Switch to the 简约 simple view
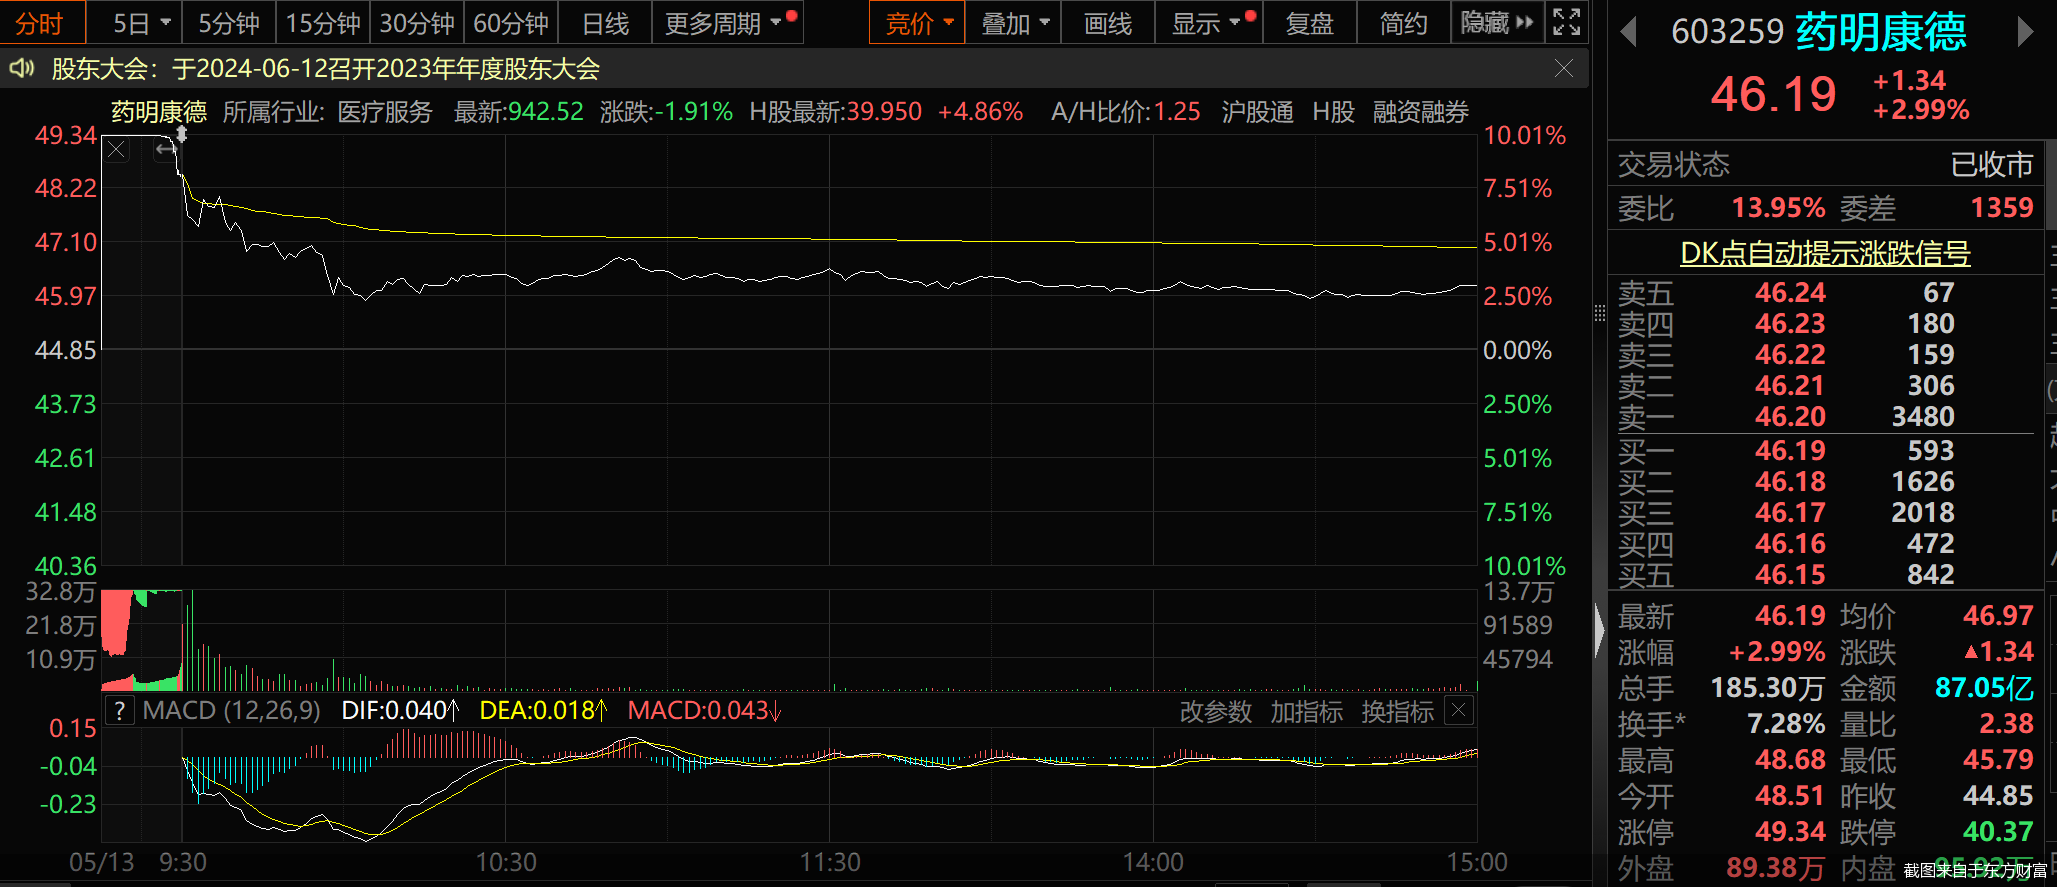This screenshot has height=887, width=2057. pyautogui.click(x=1404, y=23)
